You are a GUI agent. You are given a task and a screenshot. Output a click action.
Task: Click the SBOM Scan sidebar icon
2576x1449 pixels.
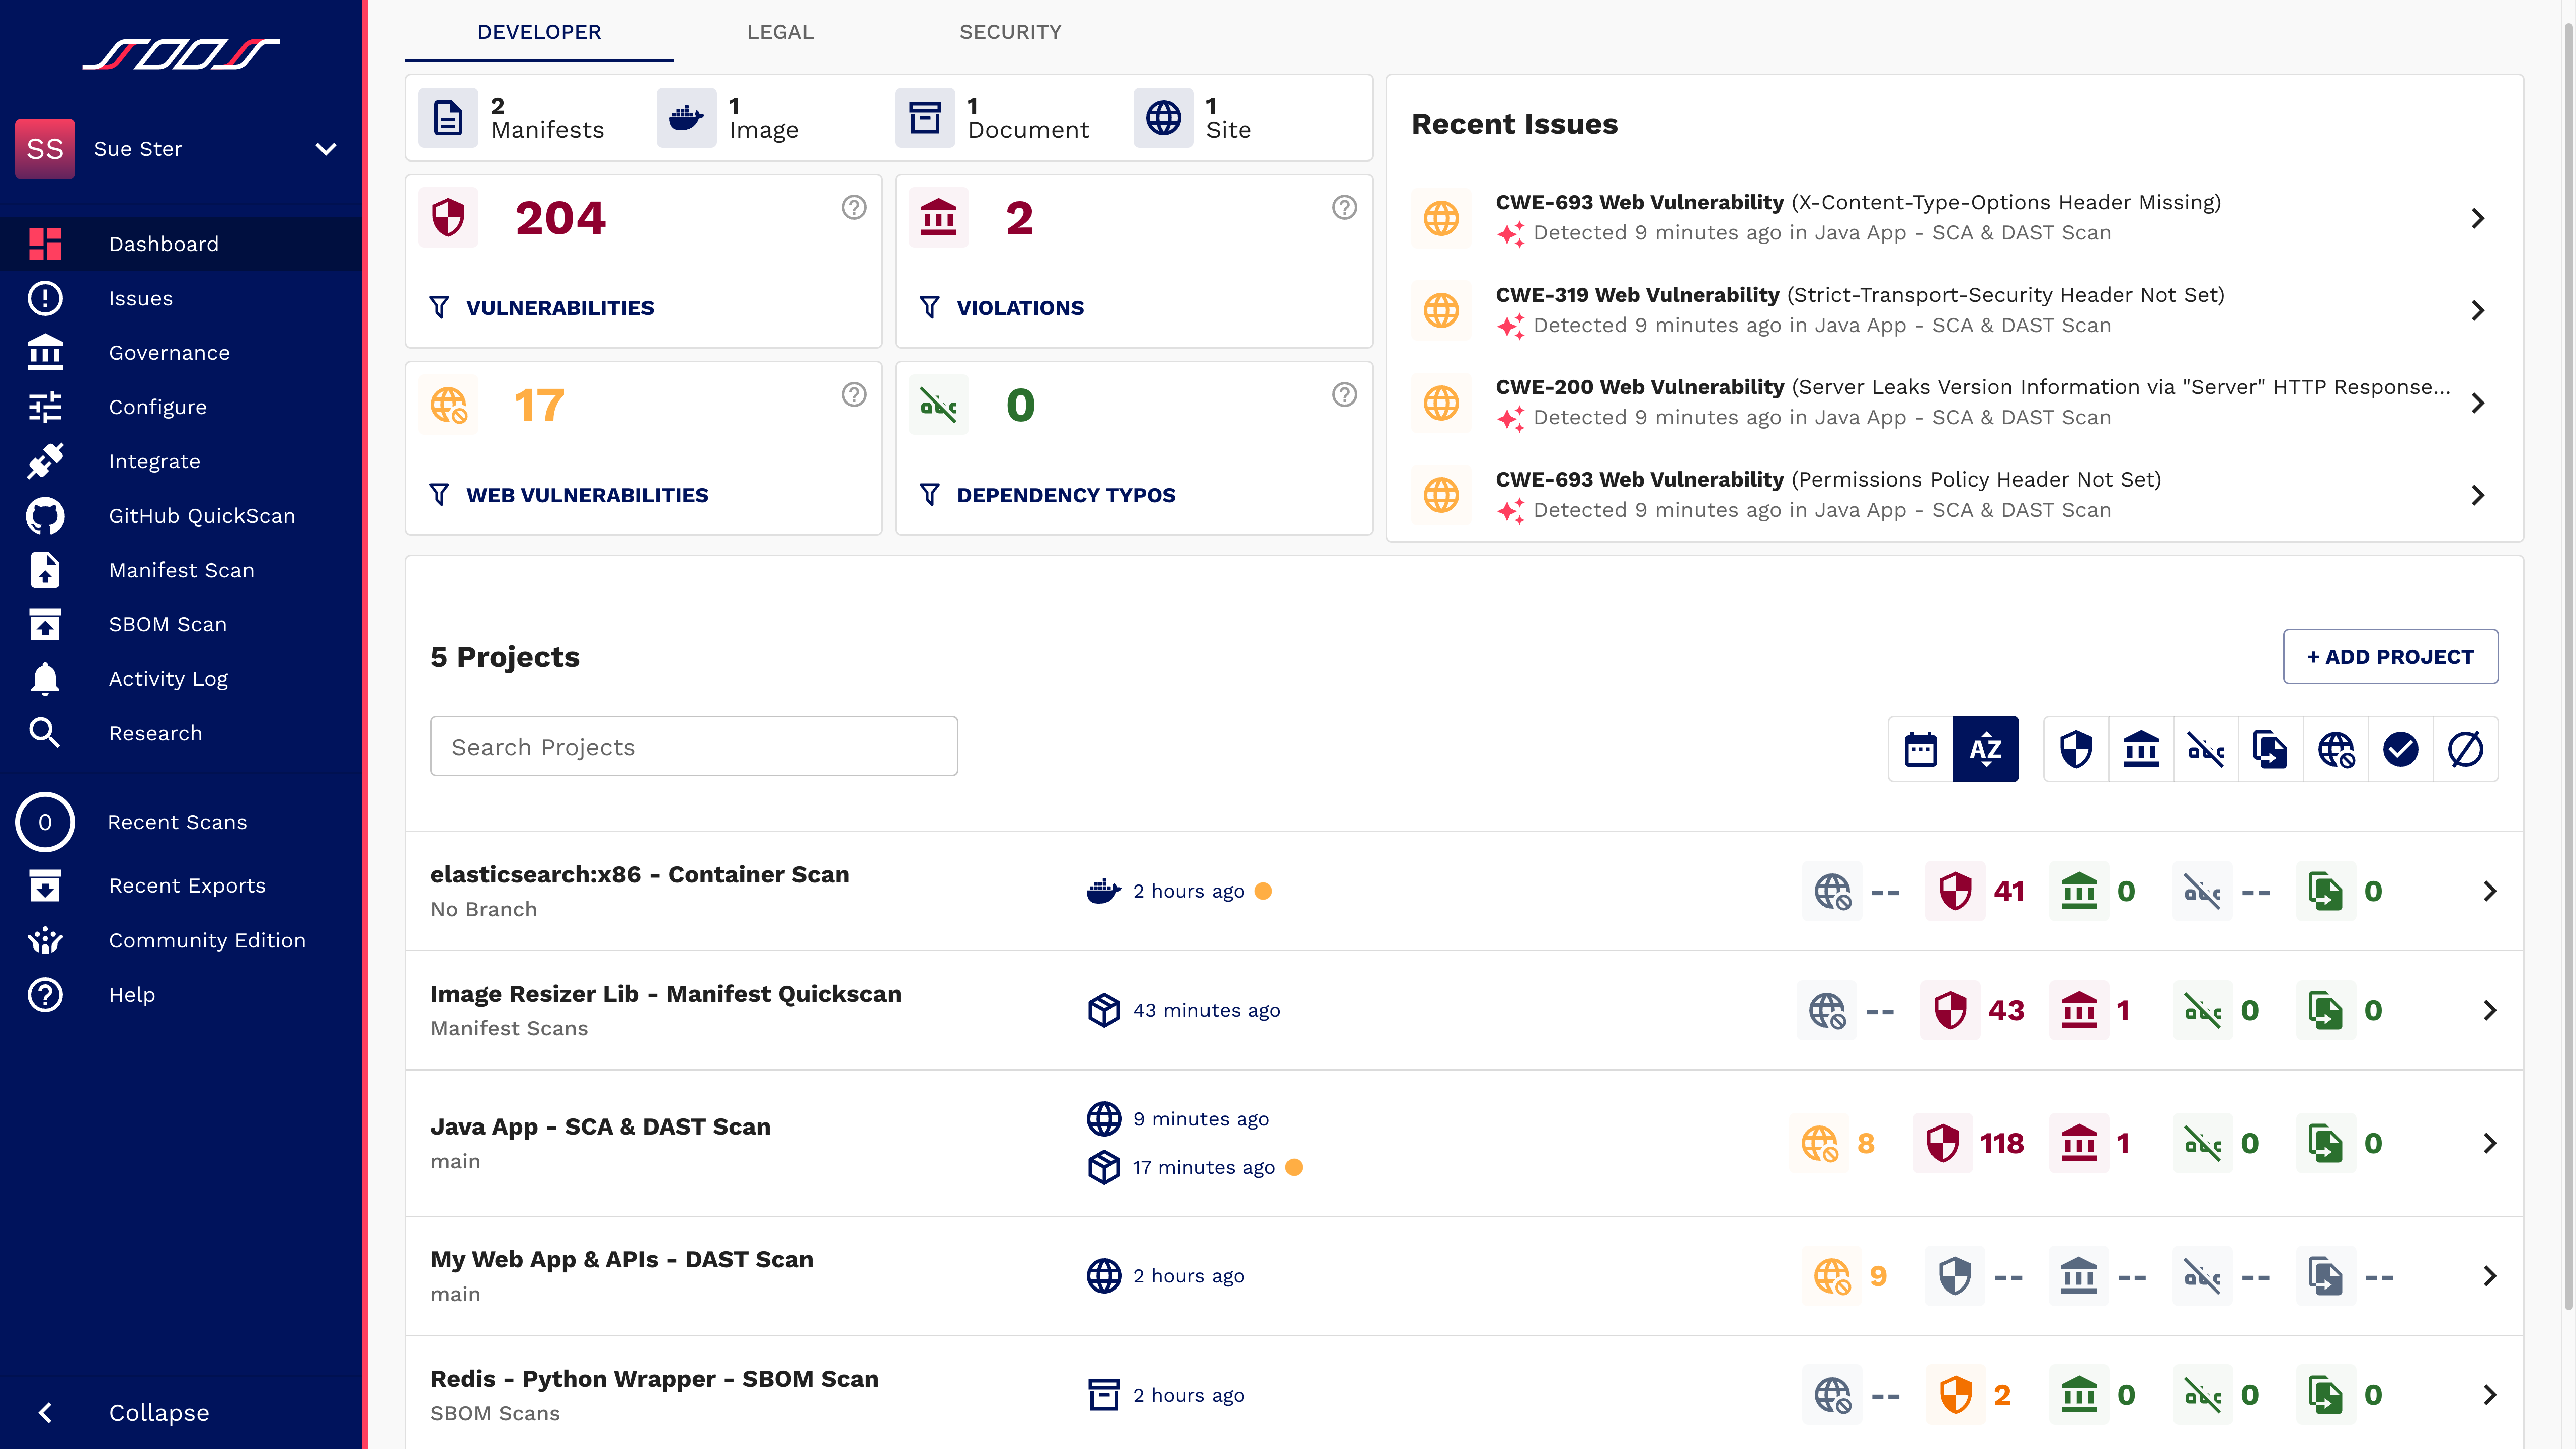tap(44, 624)
